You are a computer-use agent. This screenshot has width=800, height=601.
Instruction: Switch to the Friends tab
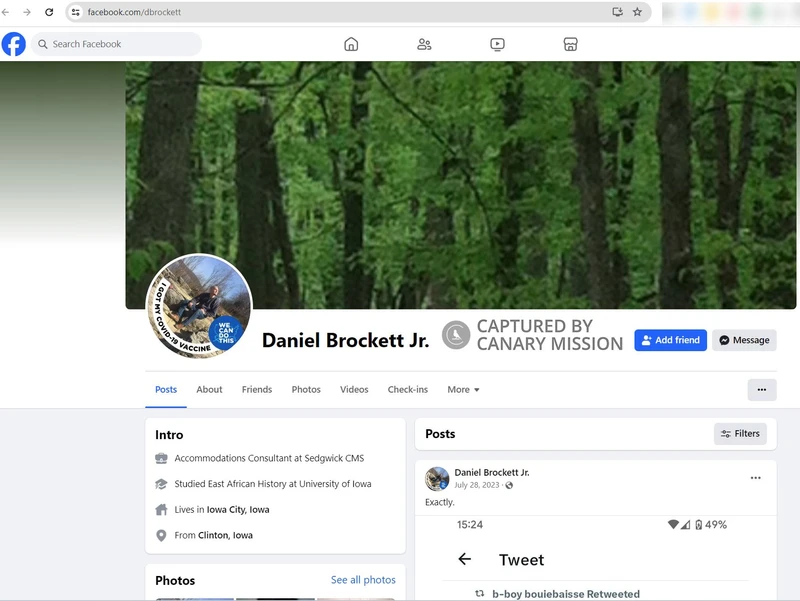coord(257,390)
